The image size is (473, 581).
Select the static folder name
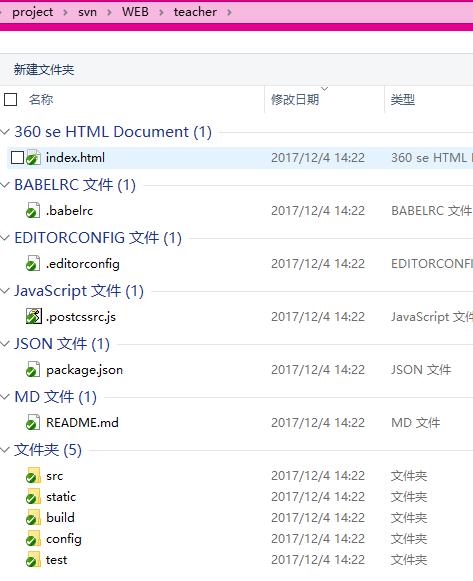tap(61, 497)
